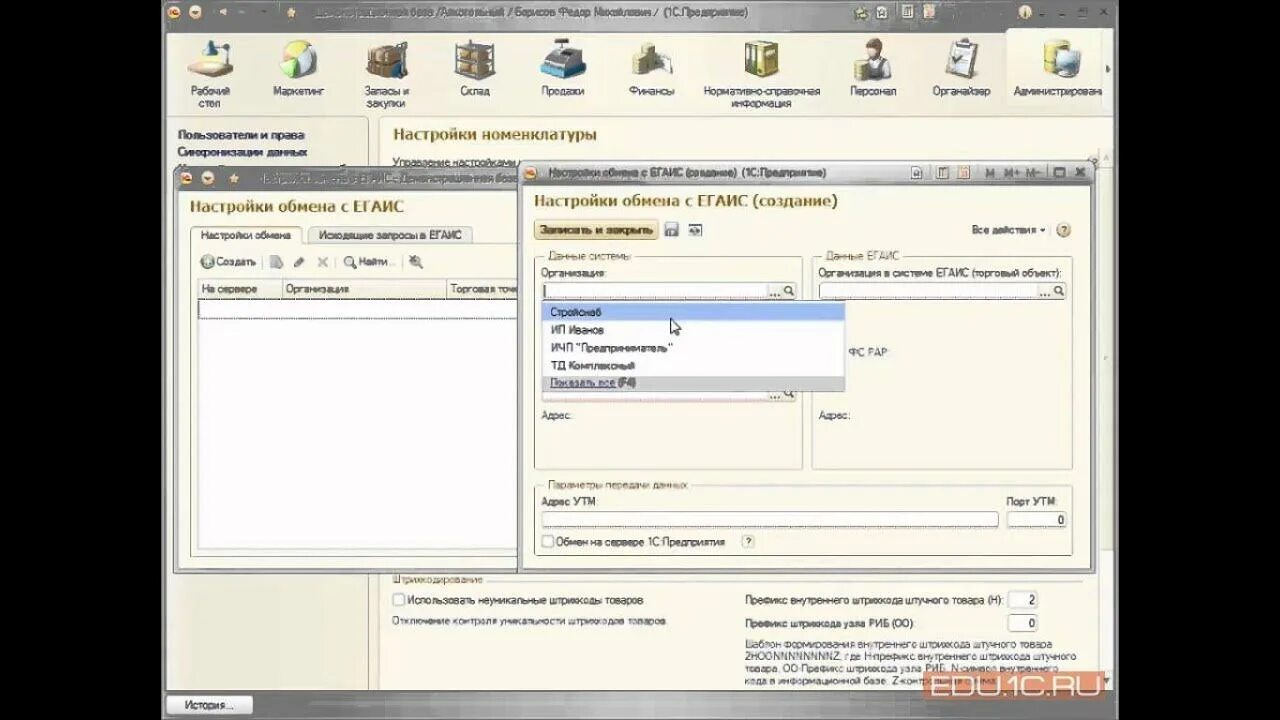Click favorites star in main title bar
This screenshot has height=720, width=1280.
pos(291,13)
